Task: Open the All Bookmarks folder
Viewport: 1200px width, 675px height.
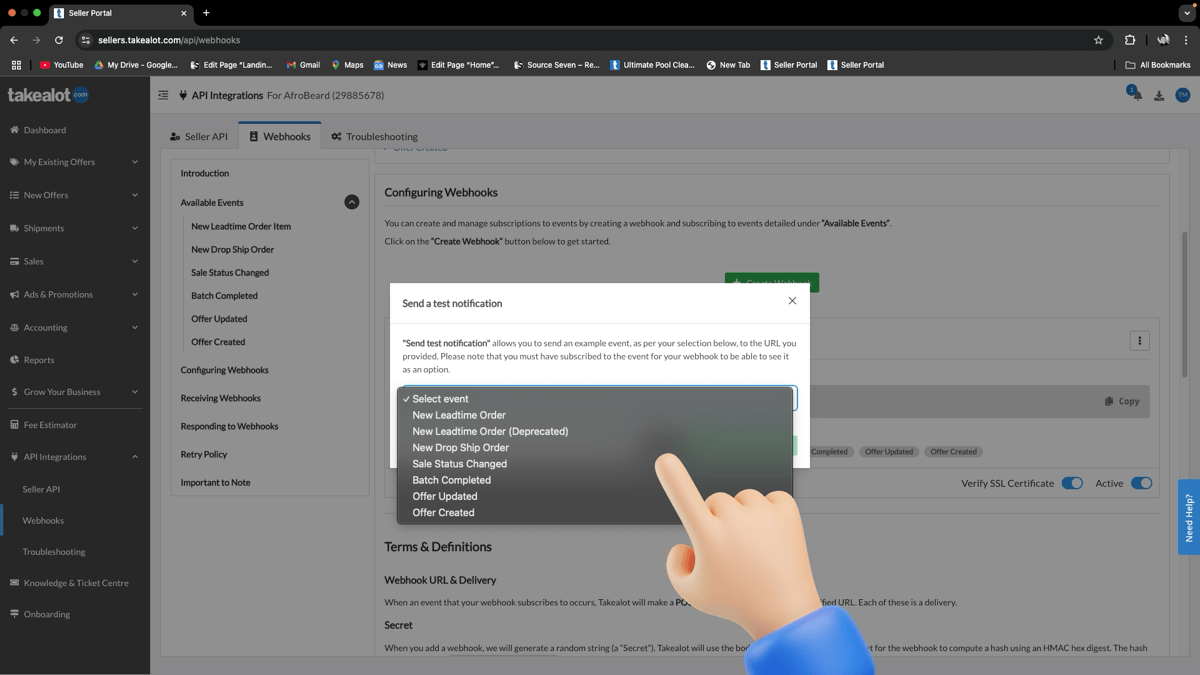Action: [x=1157, y=65]
